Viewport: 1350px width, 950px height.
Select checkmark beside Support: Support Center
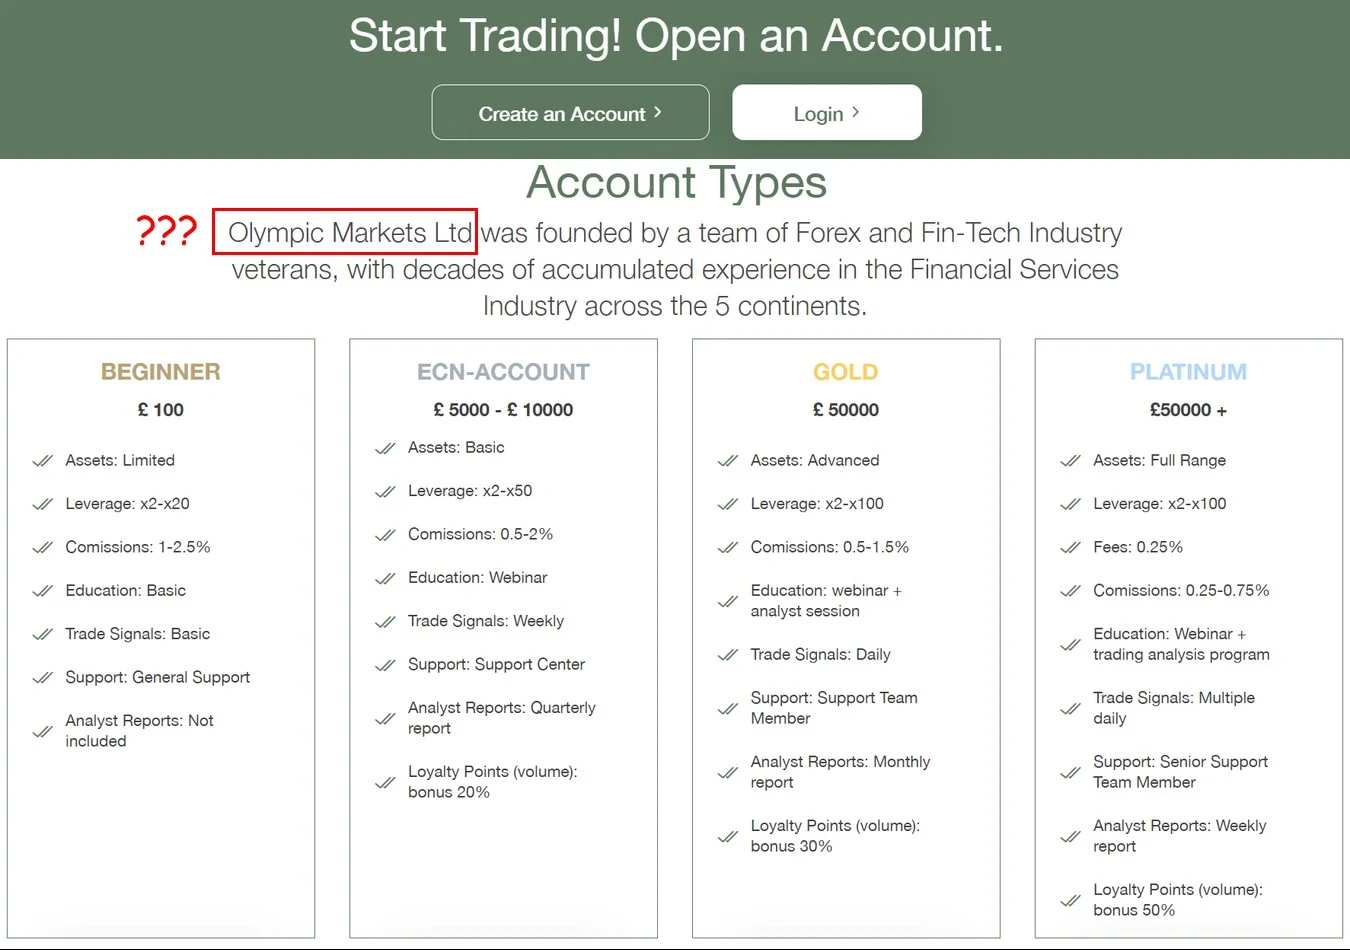click(x=385, y=665)
